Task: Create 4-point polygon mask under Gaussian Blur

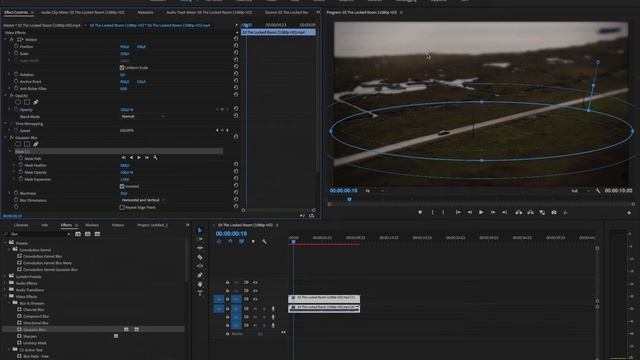Action: [x=27, y=144]
